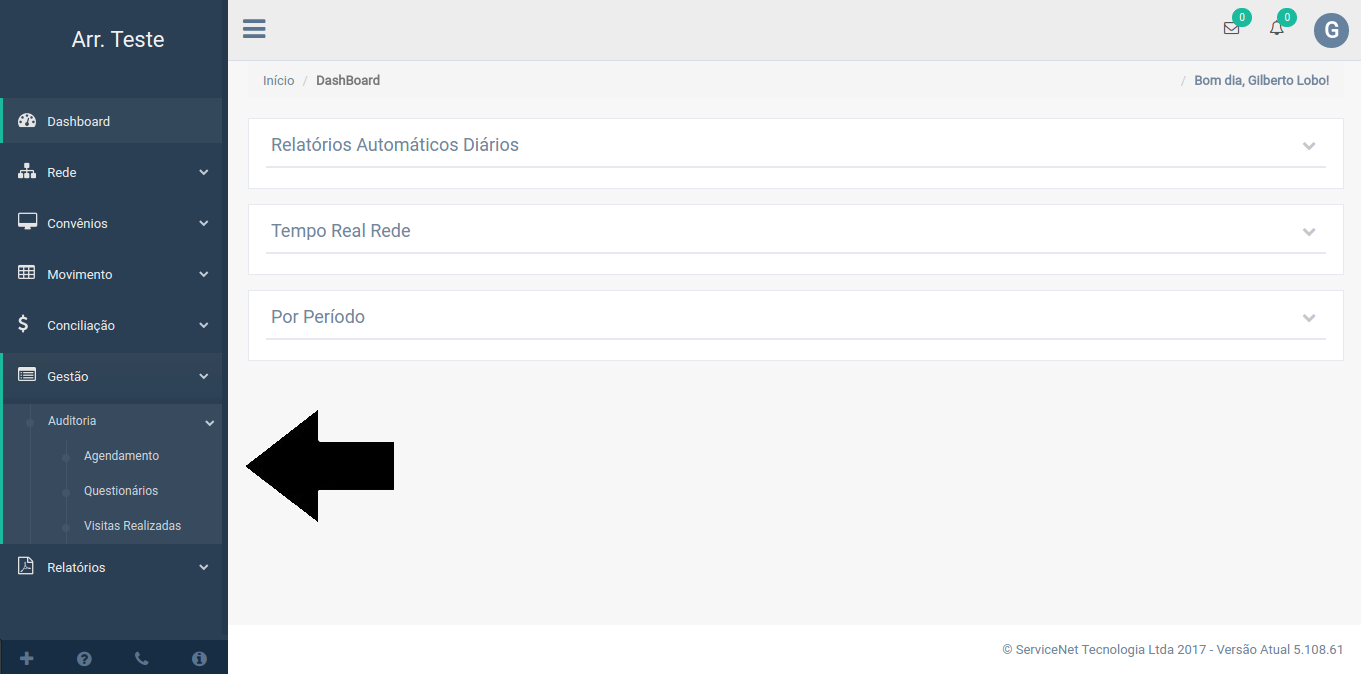1361x674 pixels.
Task: Open the Dashboard menu item
Action: tap(79, 121)
